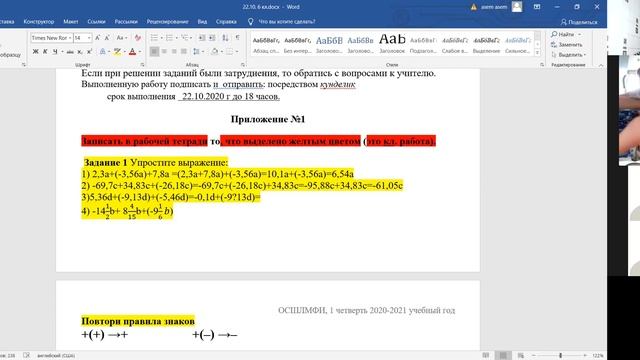Apply 'Без интер...' style
The height and width of the screenshot is (360, 640).
[x=298, y=45]
